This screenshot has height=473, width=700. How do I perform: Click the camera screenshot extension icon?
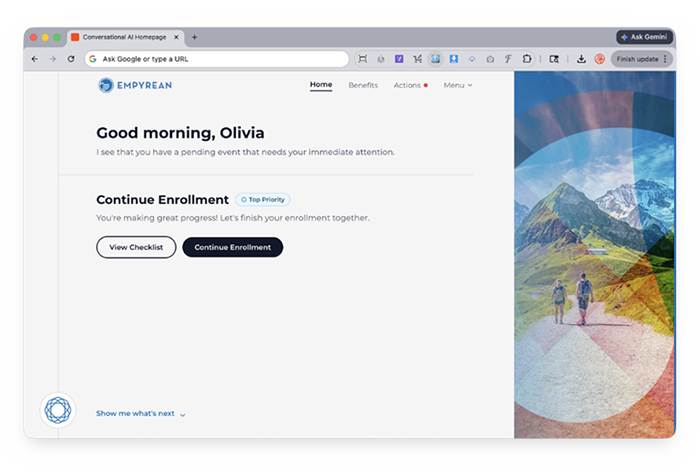tap(490, 59)
